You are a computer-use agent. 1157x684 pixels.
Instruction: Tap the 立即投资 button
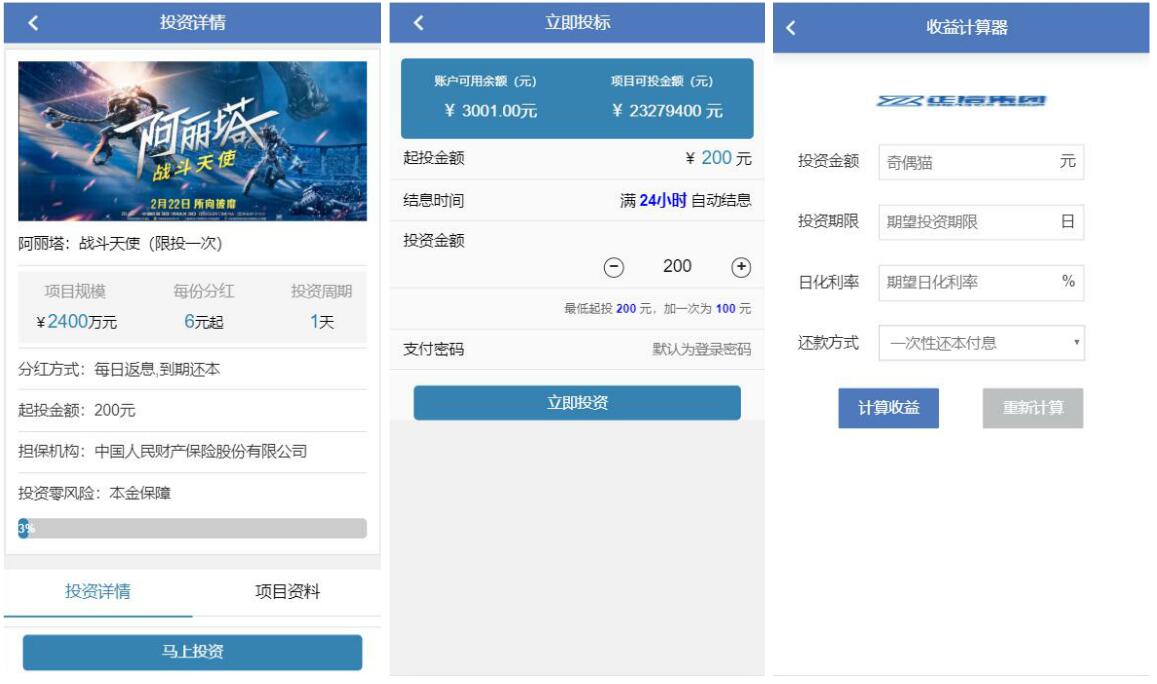pyautogui.click(x=577, y=403)
